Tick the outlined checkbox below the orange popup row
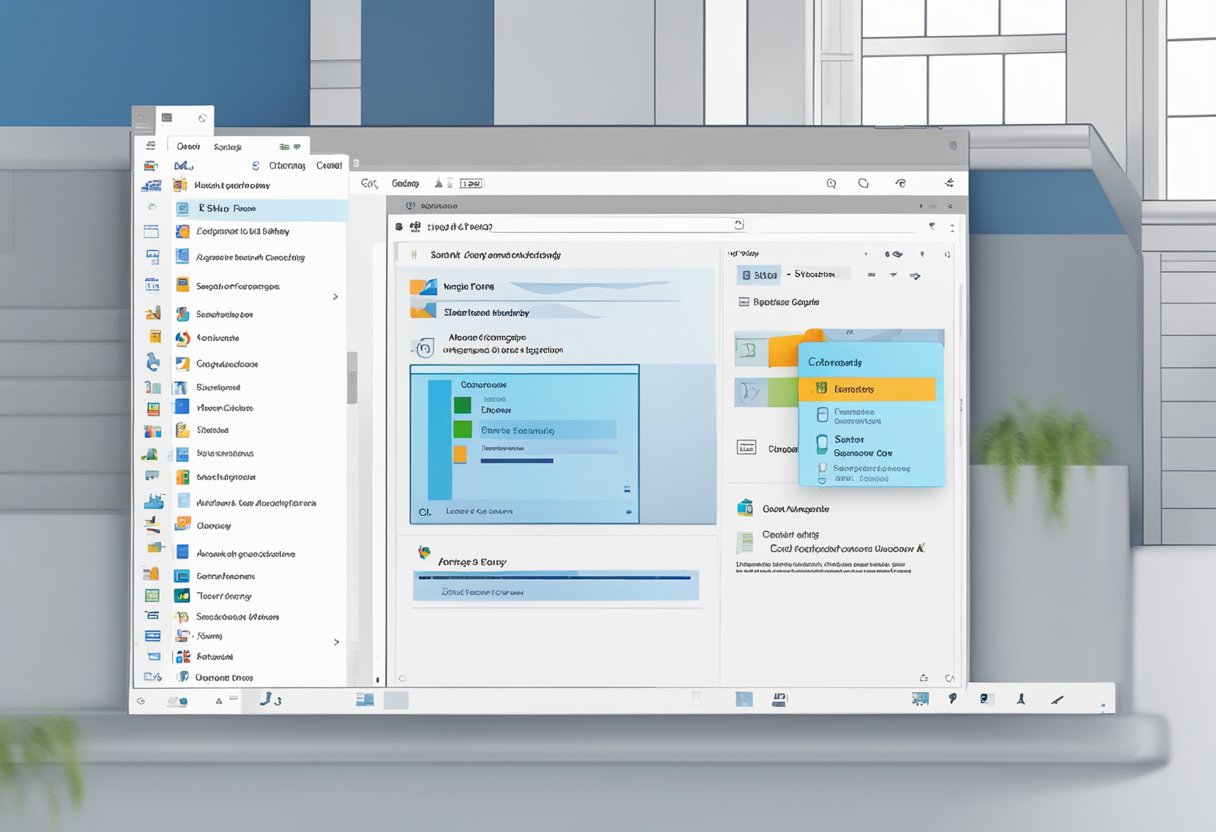The image size is (1216, 832). (822, 414)
